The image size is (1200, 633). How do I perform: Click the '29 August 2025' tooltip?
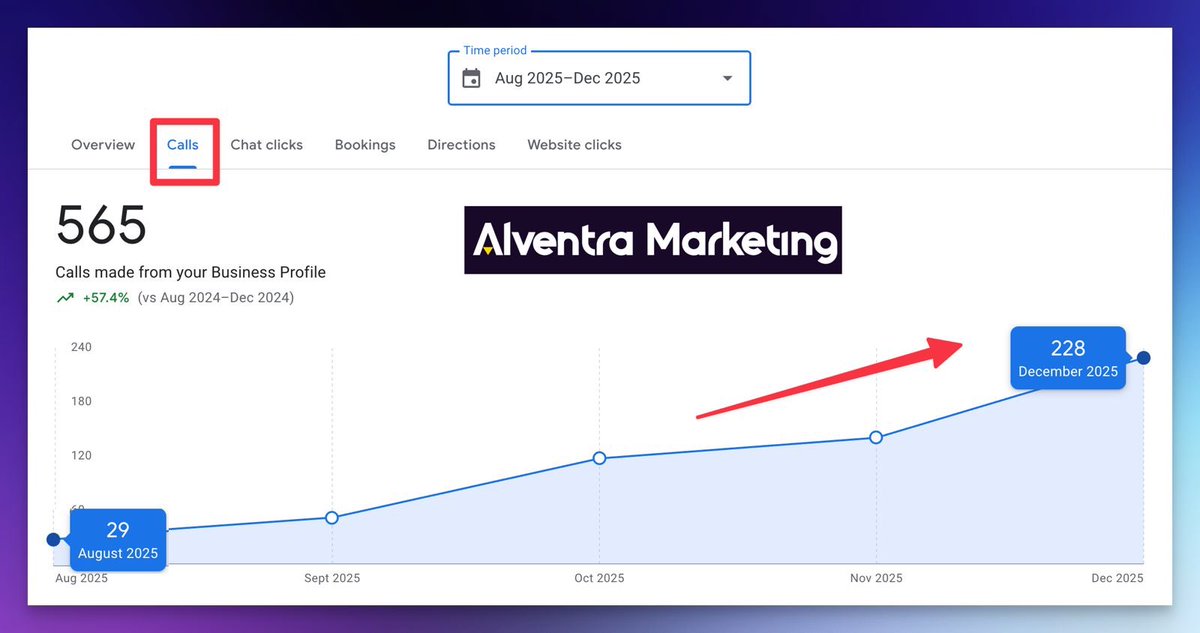(118, 540)
